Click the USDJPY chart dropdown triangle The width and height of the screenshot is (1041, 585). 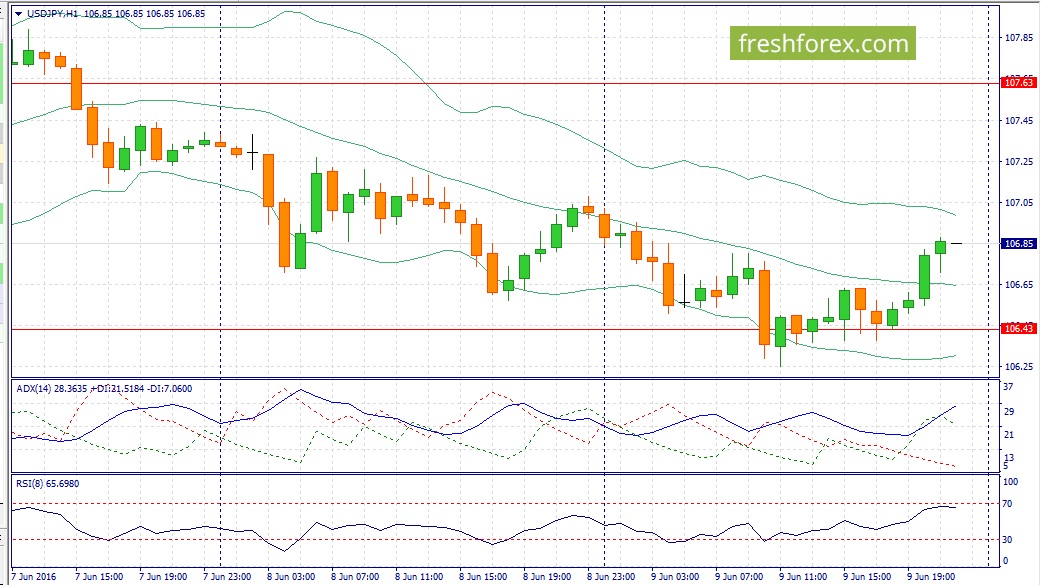point(19,13)
